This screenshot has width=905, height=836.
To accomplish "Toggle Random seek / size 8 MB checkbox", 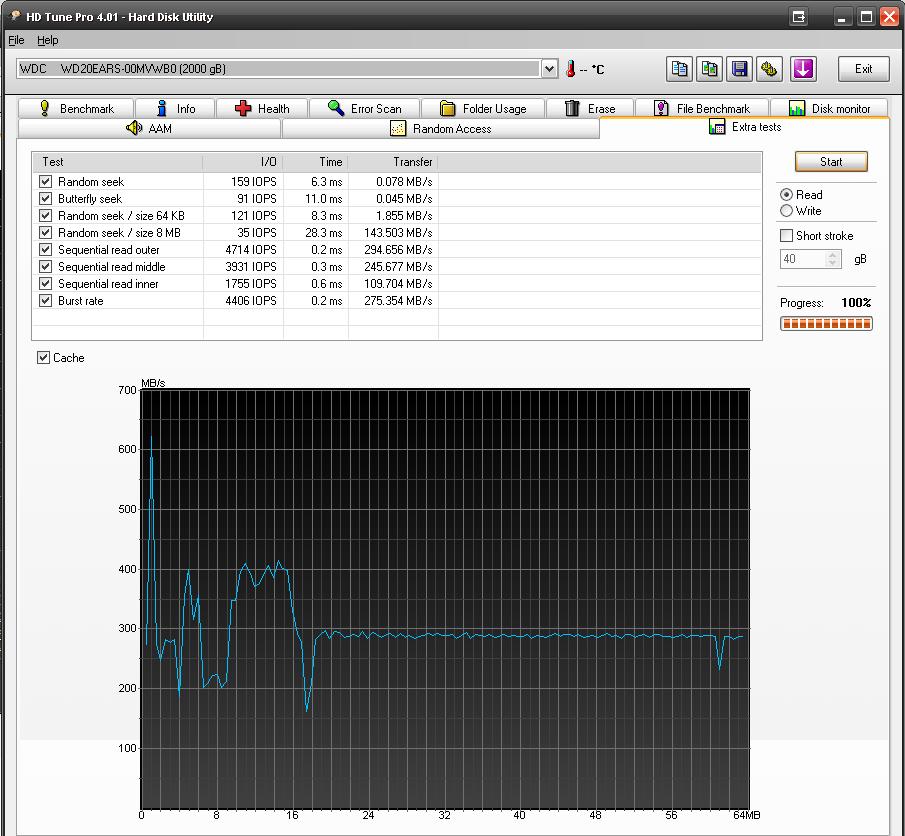I will click(x=45, y=233).
